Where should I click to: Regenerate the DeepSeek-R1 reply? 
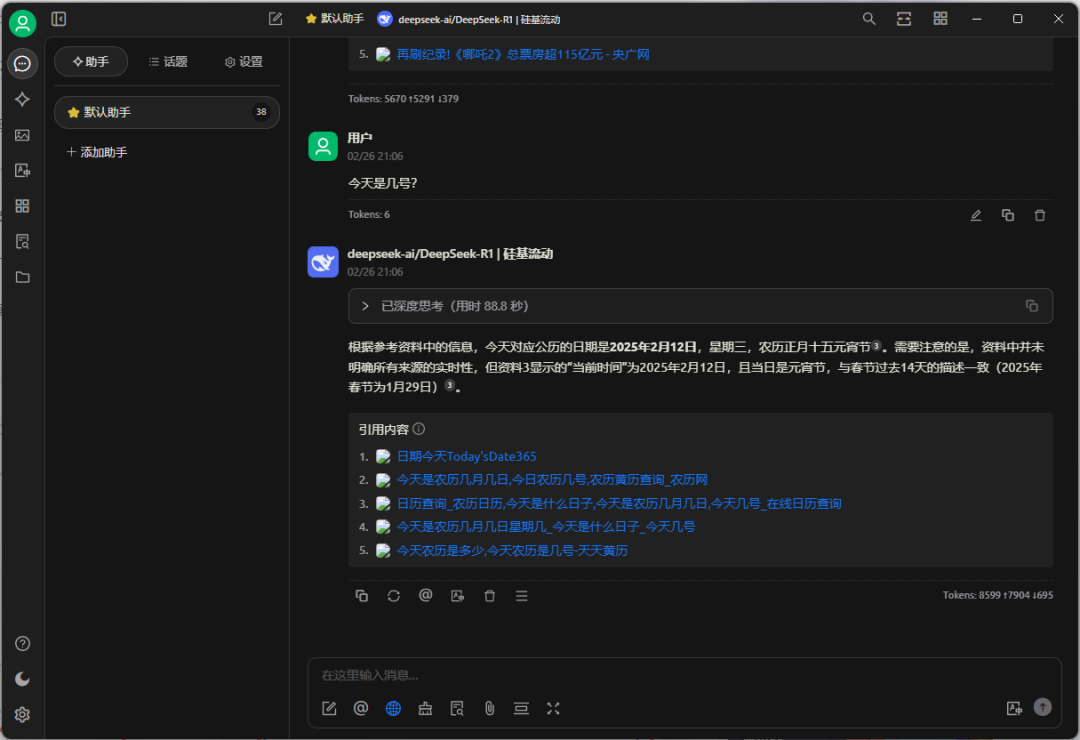tap(394, 596)
